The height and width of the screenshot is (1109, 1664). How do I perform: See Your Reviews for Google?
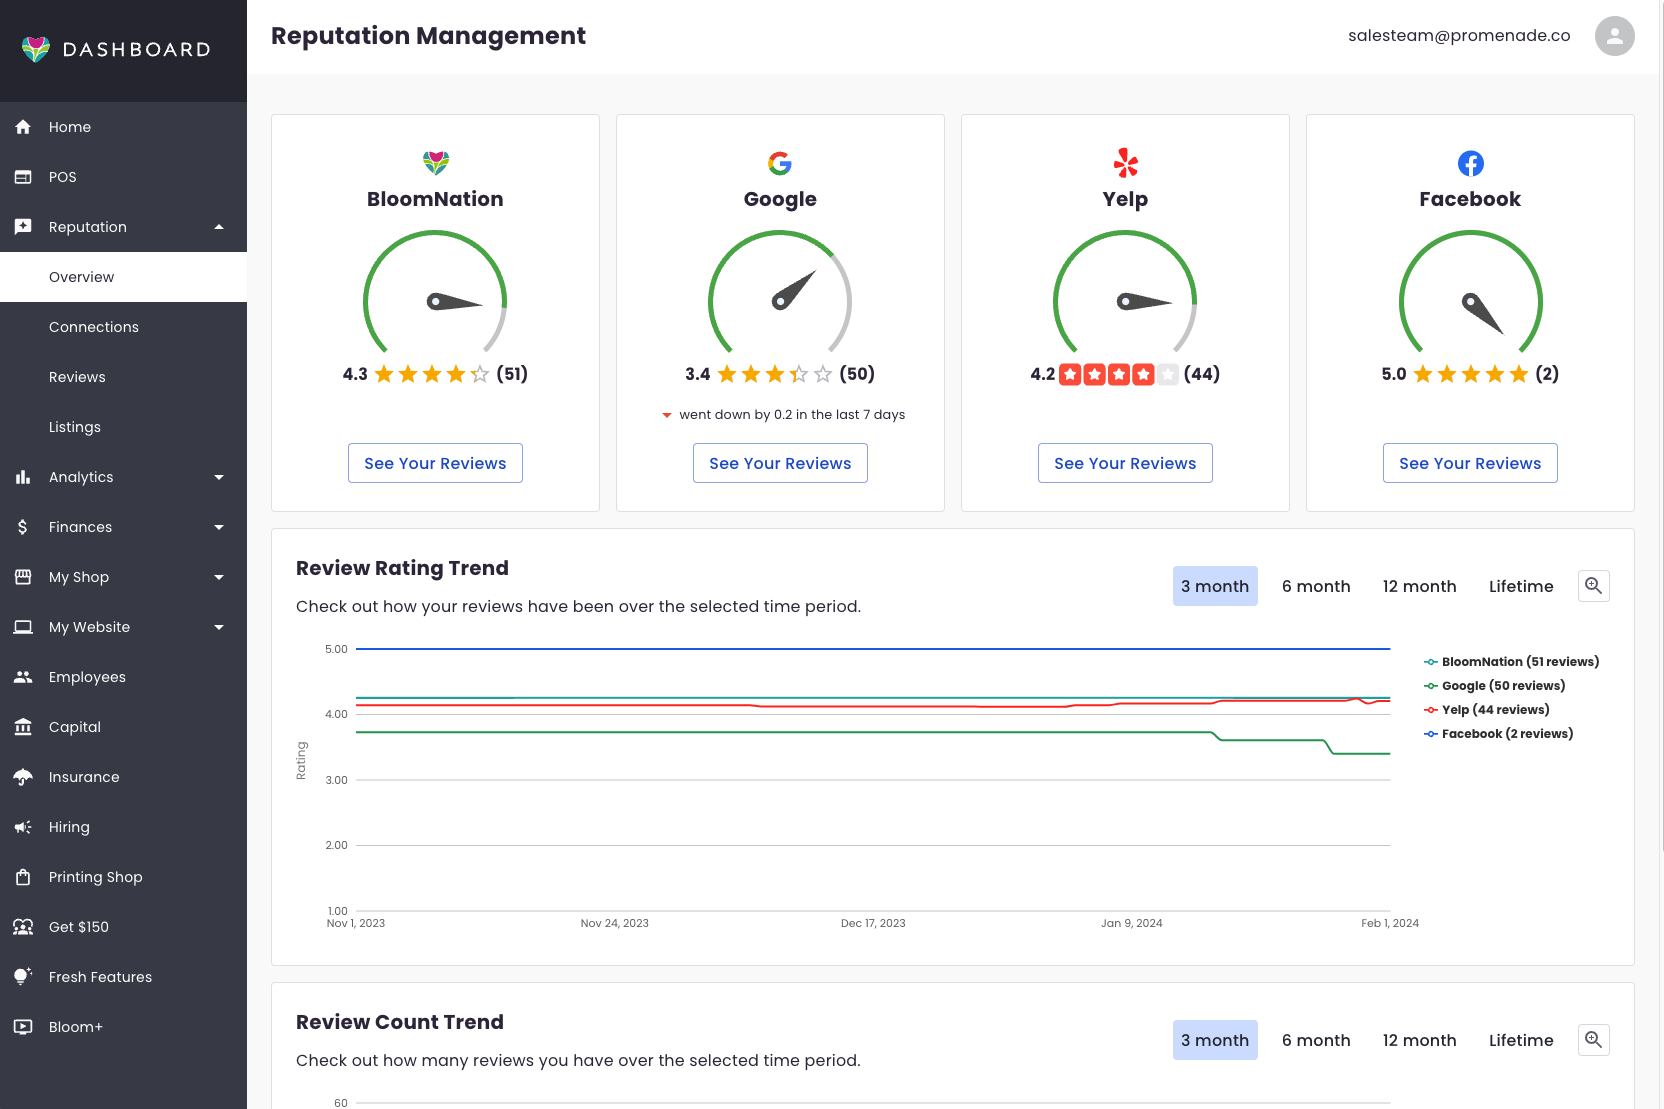pos(780,463)
